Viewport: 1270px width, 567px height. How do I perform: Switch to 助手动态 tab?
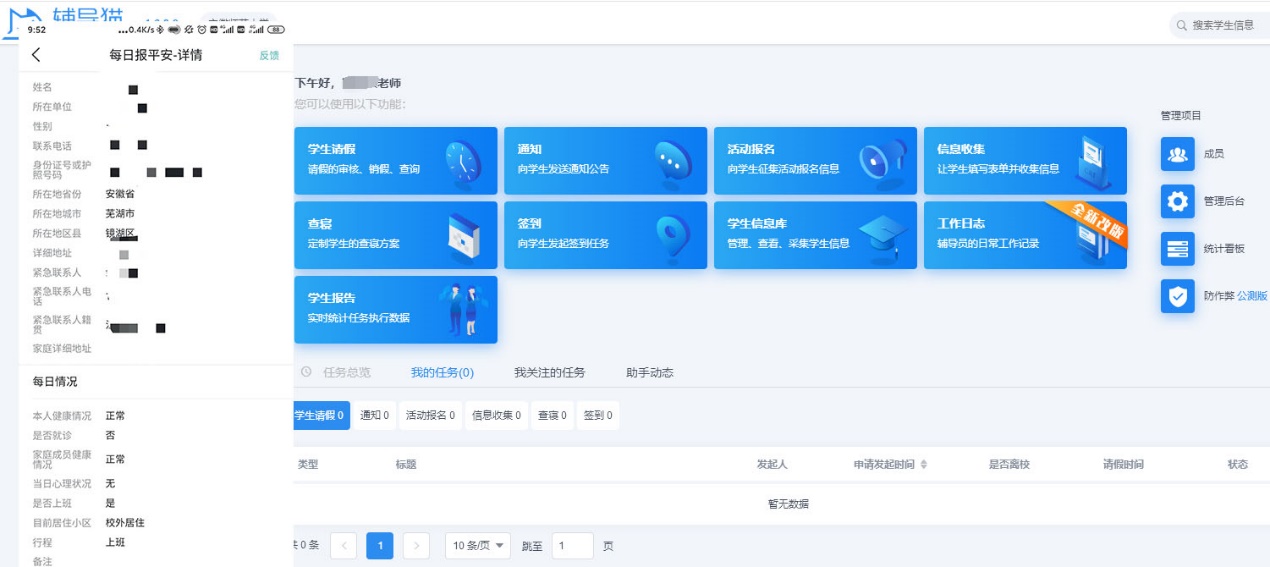click(x=649, y=373)
